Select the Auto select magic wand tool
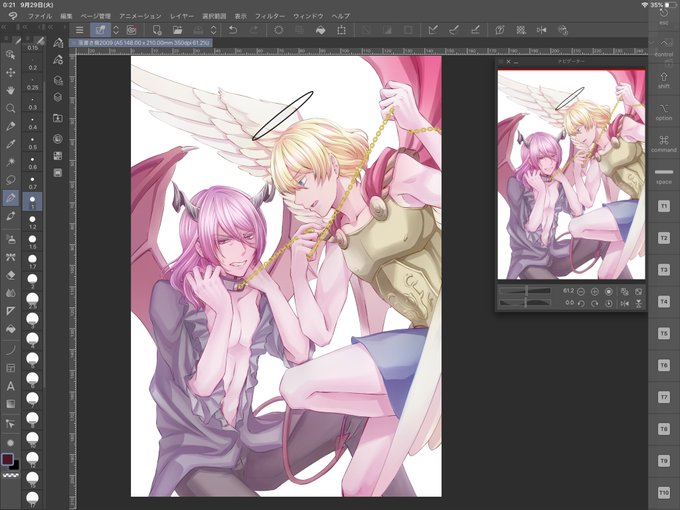This screenshot has height=510, width=680. click(x=11, y=162)
